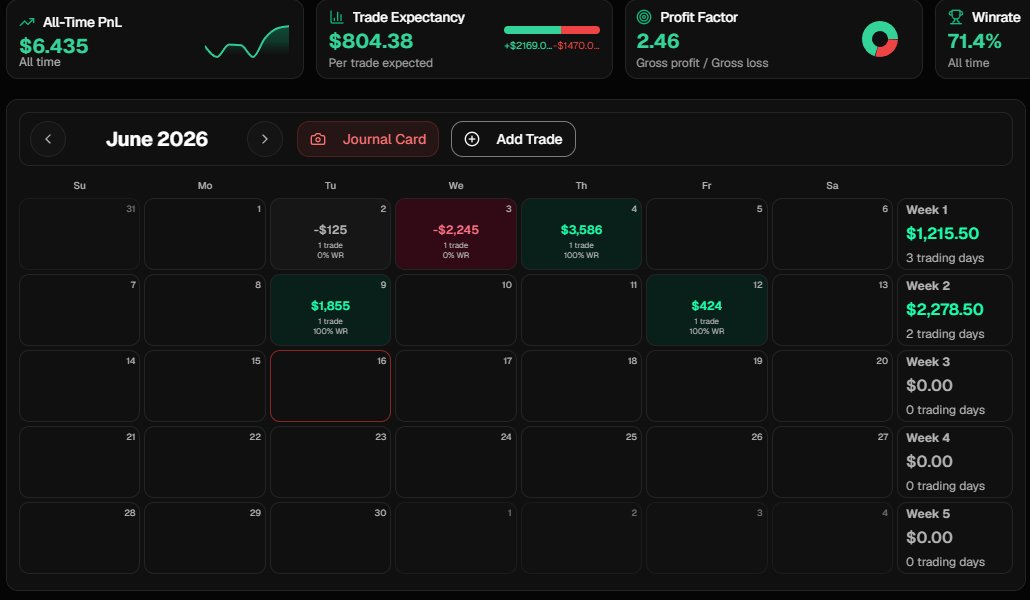This screenshot has width=1030, height=600.
Task: Click the Profit Factor donut chart
Action: 880,39
